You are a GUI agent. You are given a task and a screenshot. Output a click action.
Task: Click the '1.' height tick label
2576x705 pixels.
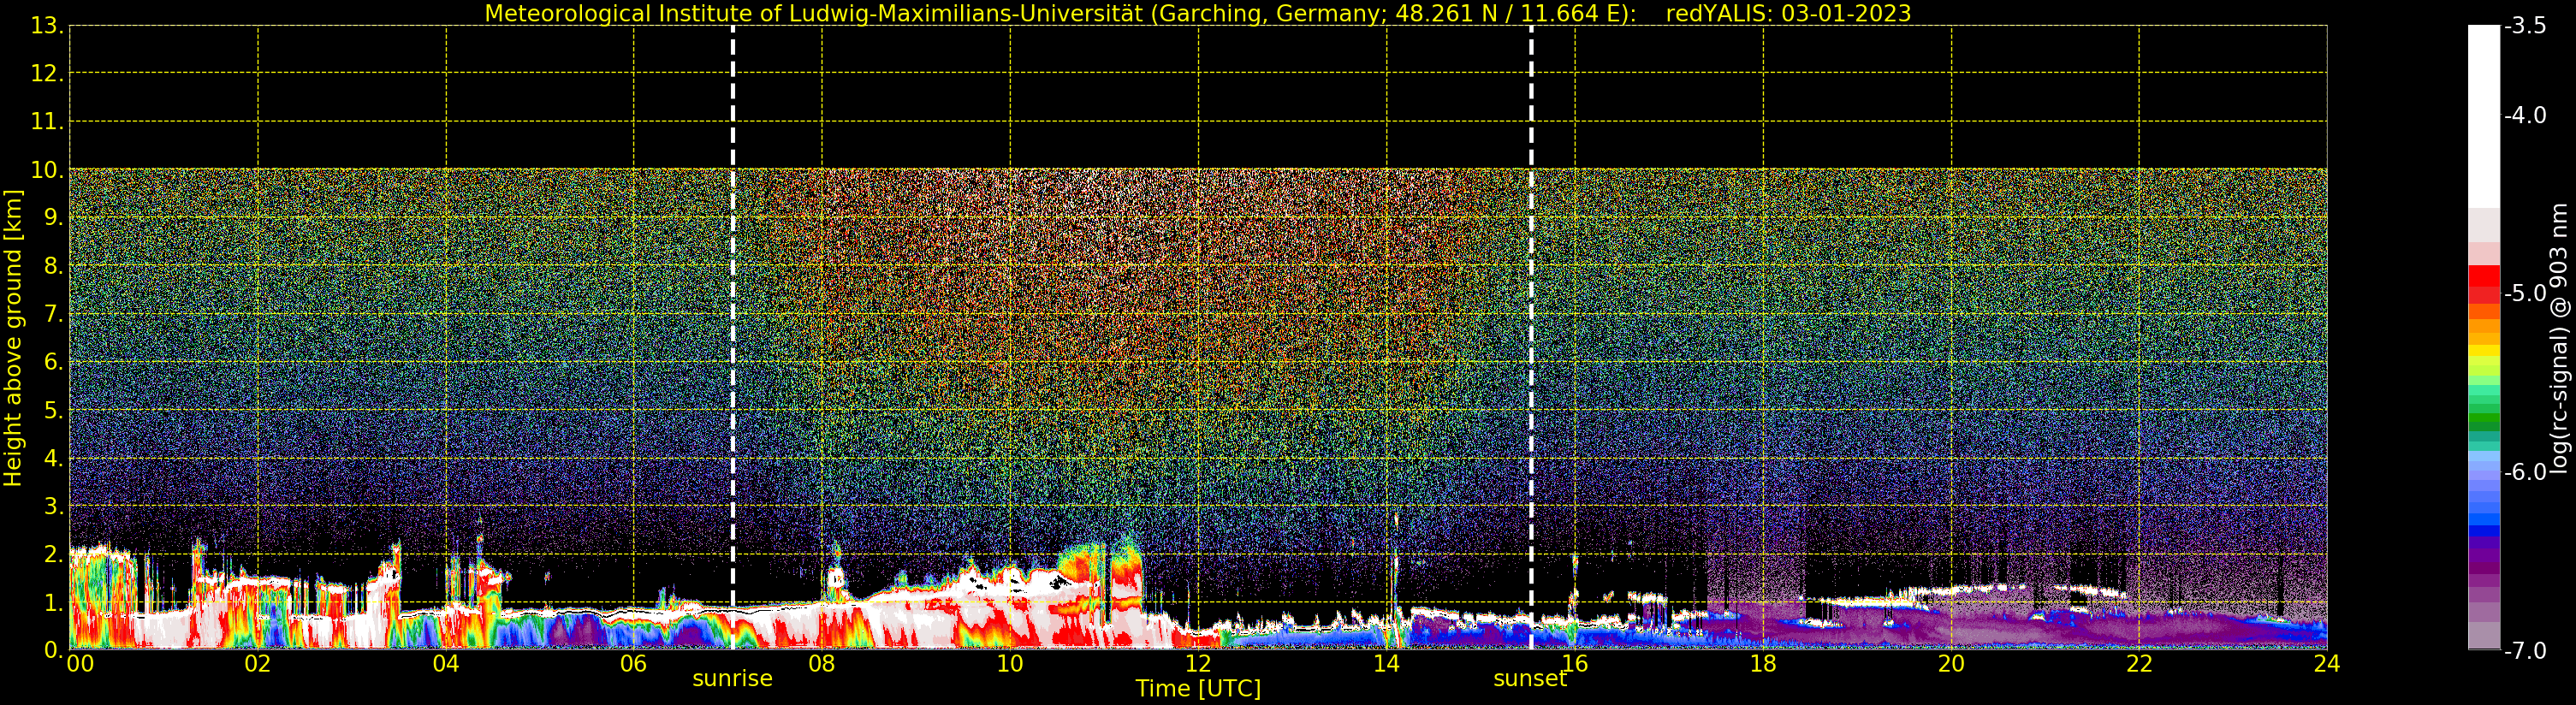click(x=54, y=602)
